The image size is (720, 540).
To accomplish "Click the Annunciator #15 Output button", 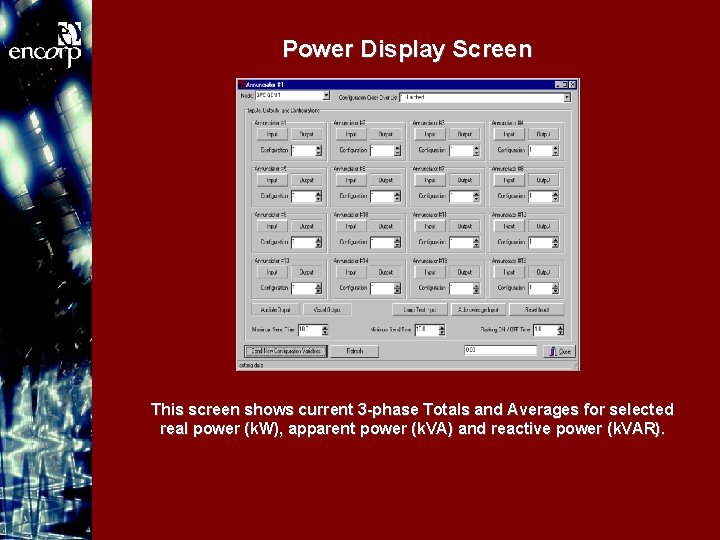I will click(x=464, y=272).
